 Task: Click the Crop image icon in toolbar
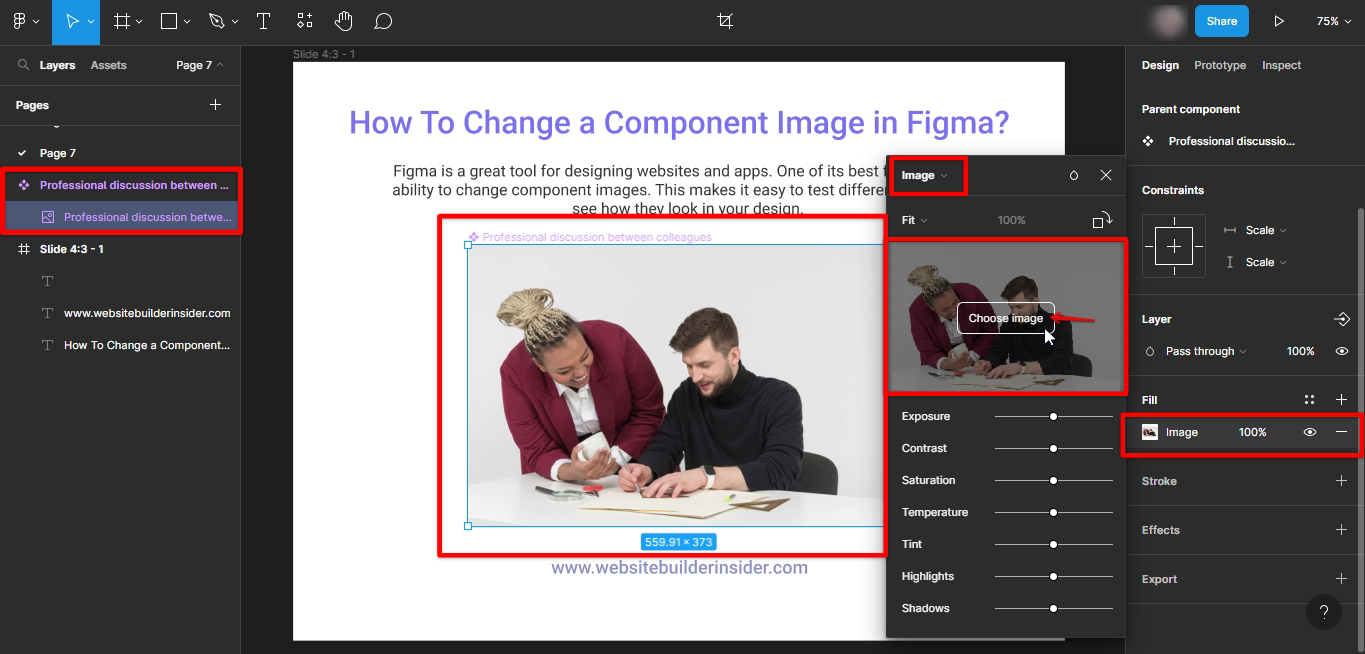(x=725, y=21)
